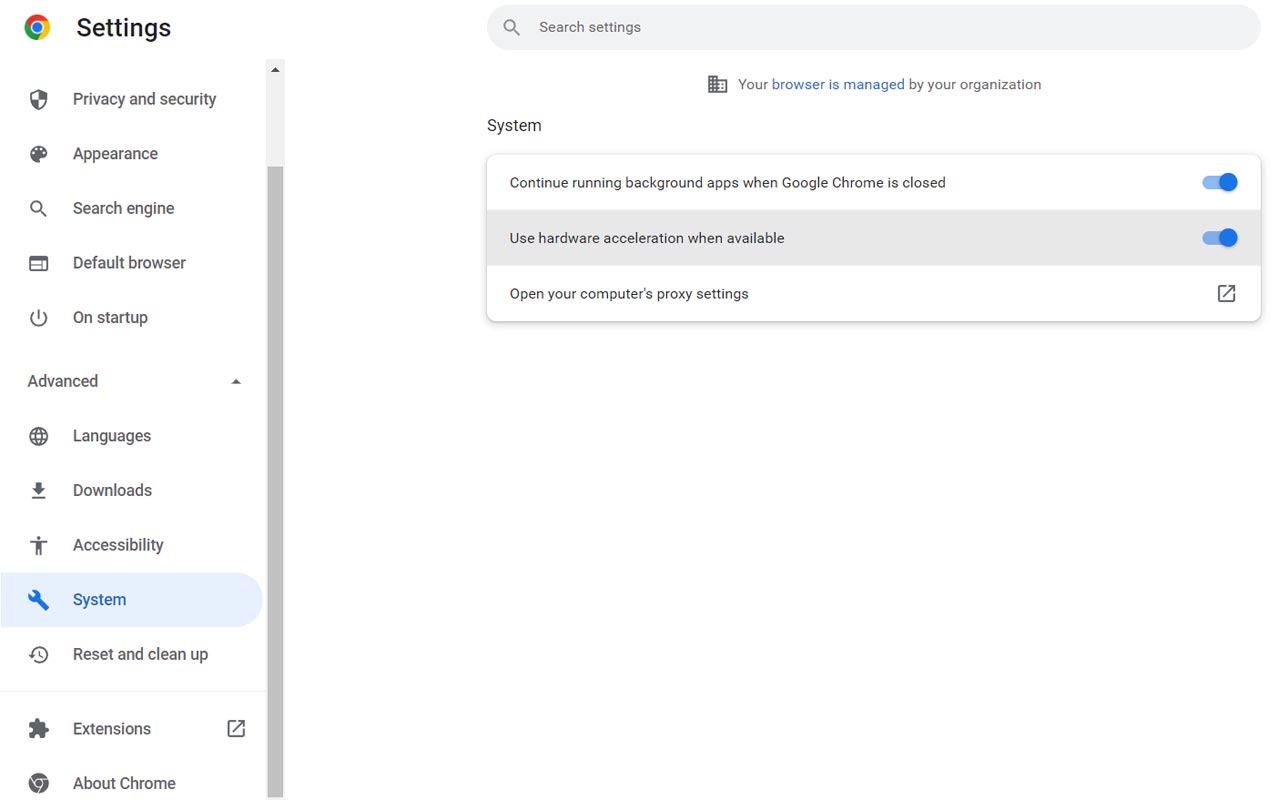Screen dimensions: 1278x800
Task: Click the Advanced section header label
Action: coord(63,381)
